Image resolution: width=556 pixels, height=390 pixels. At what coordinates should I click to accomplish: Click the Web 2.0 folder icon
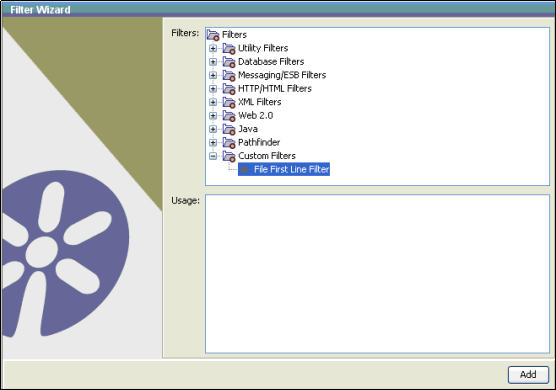click(x=229, y=116)
